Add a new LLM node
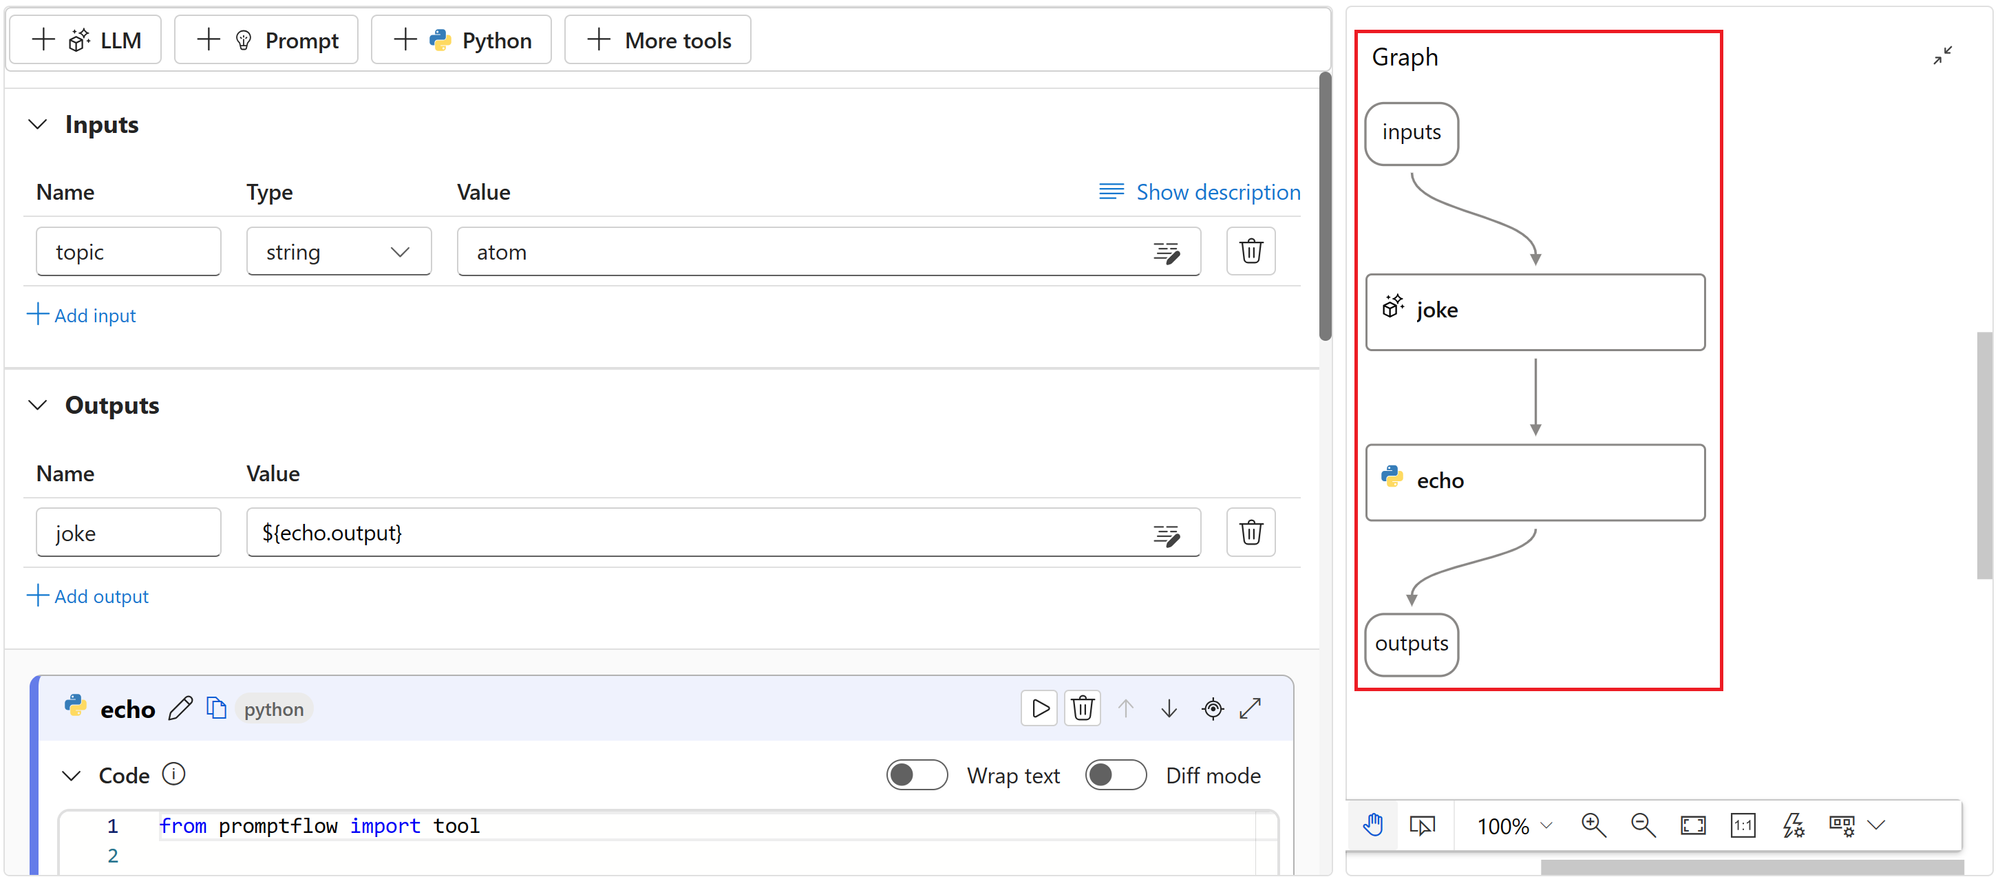Screen dimensions: 2000x884 click(86, 41)
